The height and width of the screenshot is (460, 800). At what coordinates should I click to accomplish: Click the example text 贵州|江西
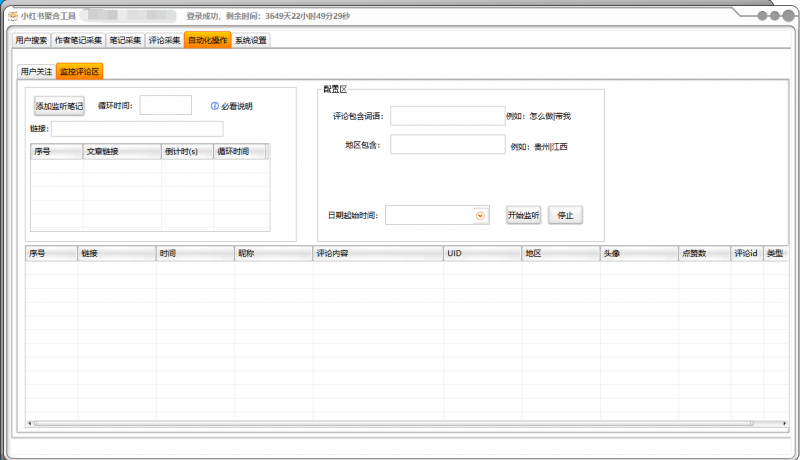(x=551, y=147)
